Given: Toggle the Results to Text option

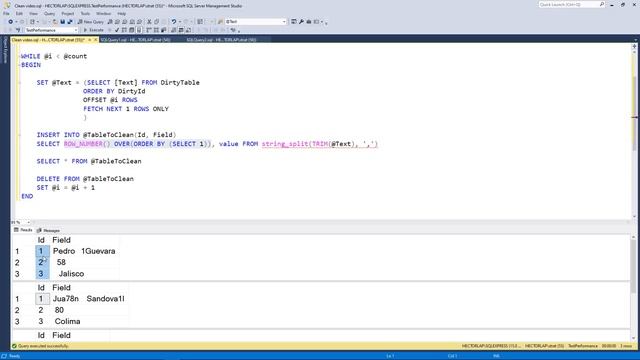Looking at the screenshot, I should [173, 30].
